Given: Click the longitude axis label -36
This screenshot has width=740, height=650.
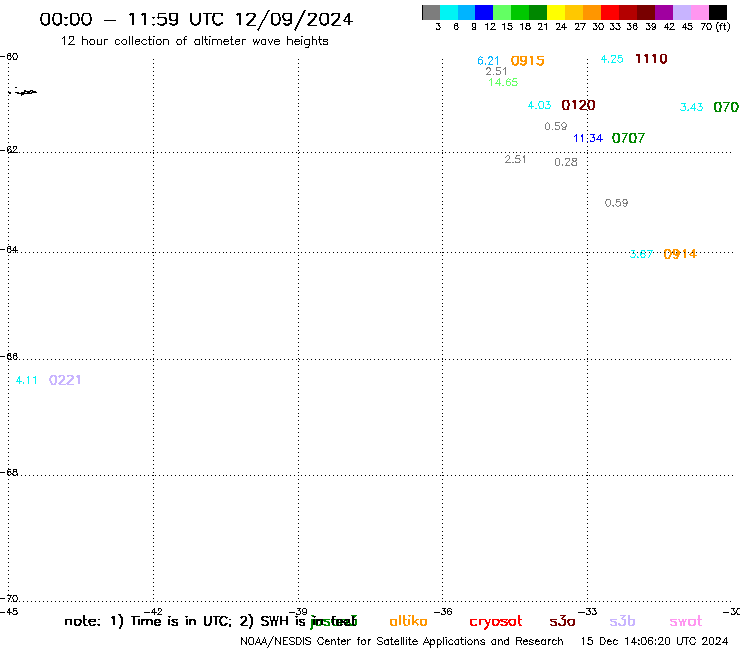Looking at the screenshot, I should point(443,612).
